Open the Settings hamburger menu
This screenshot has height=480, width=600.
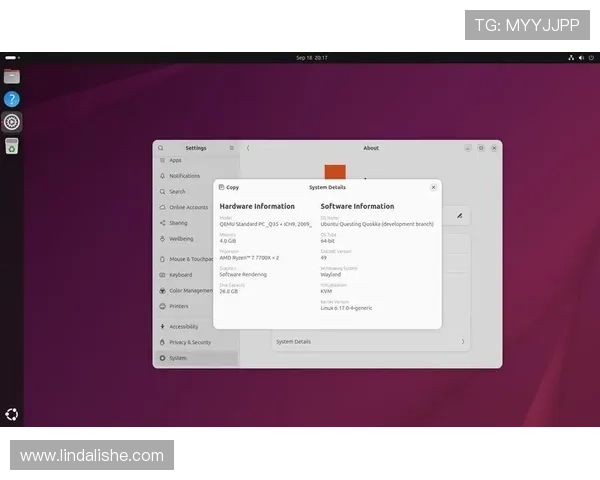(x=232, y=148)
